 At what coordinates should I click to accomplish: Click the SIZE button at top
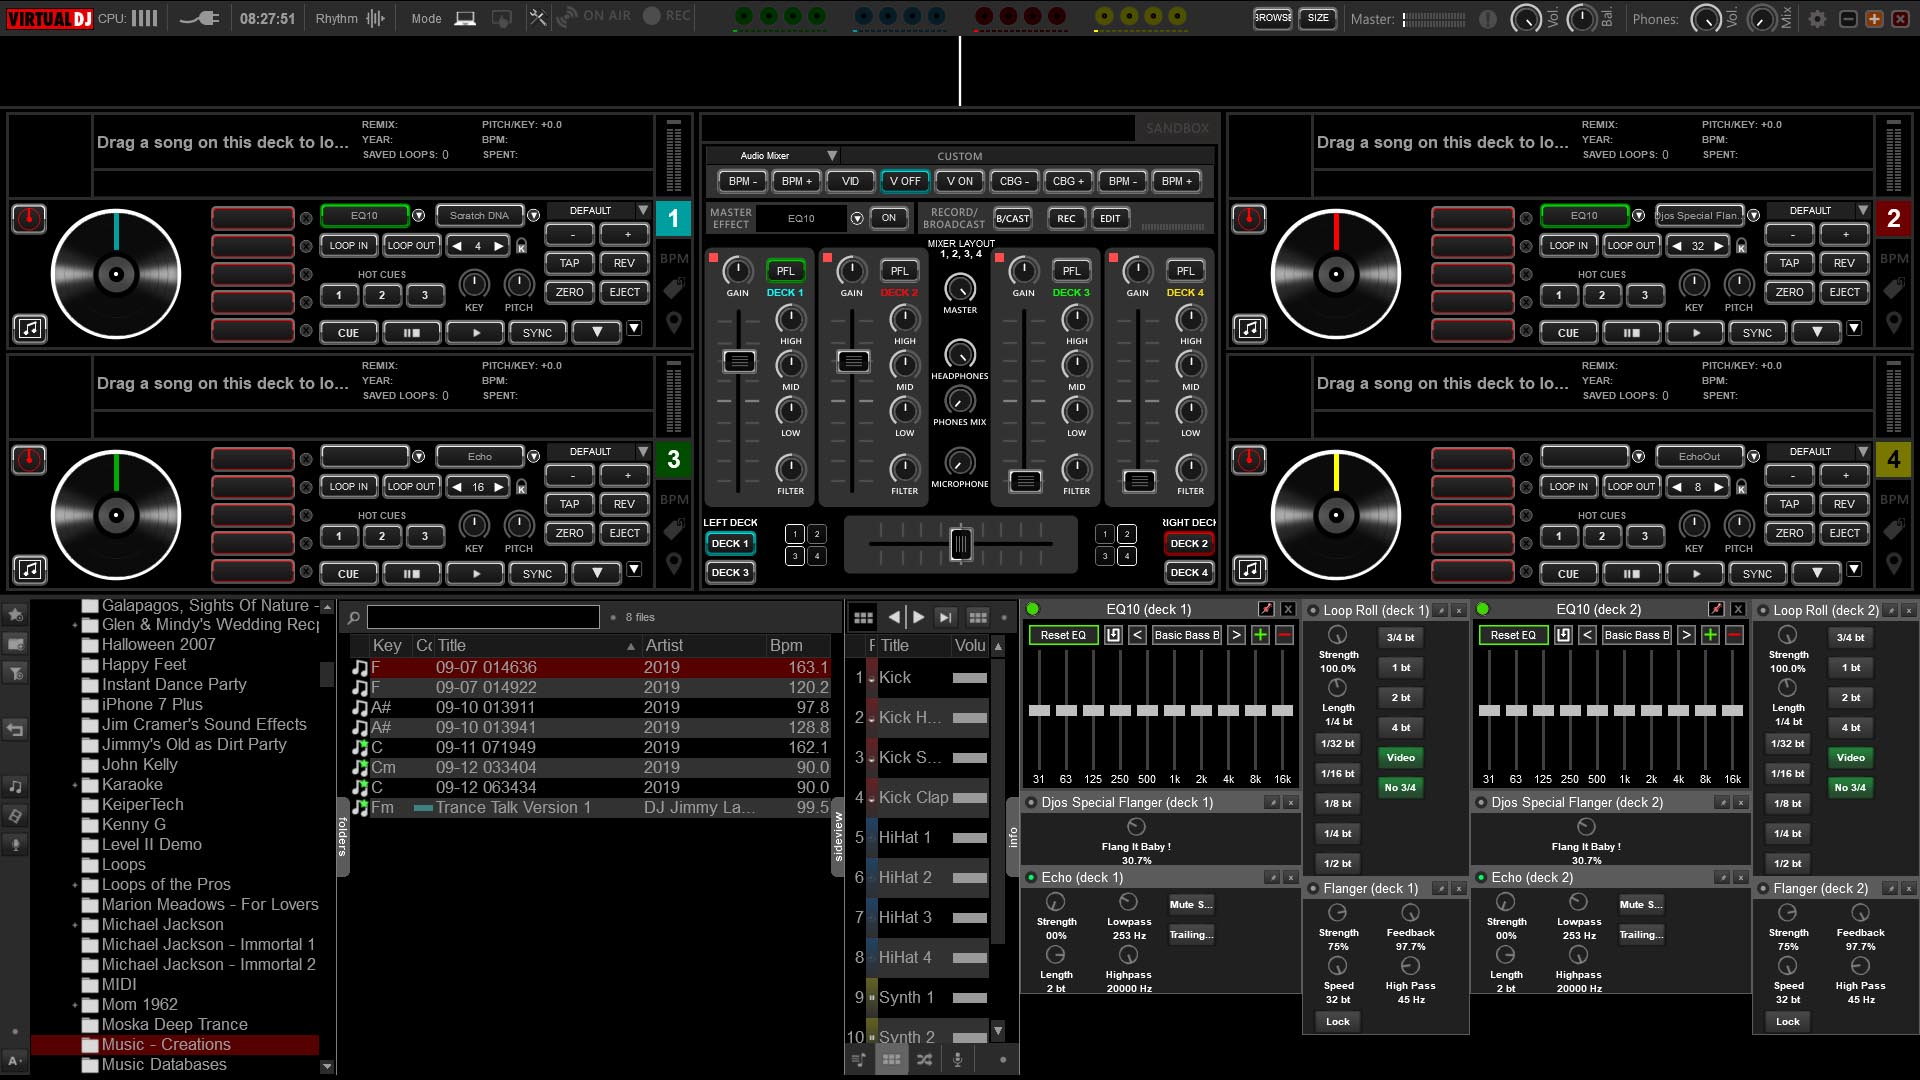[1318, 18]
